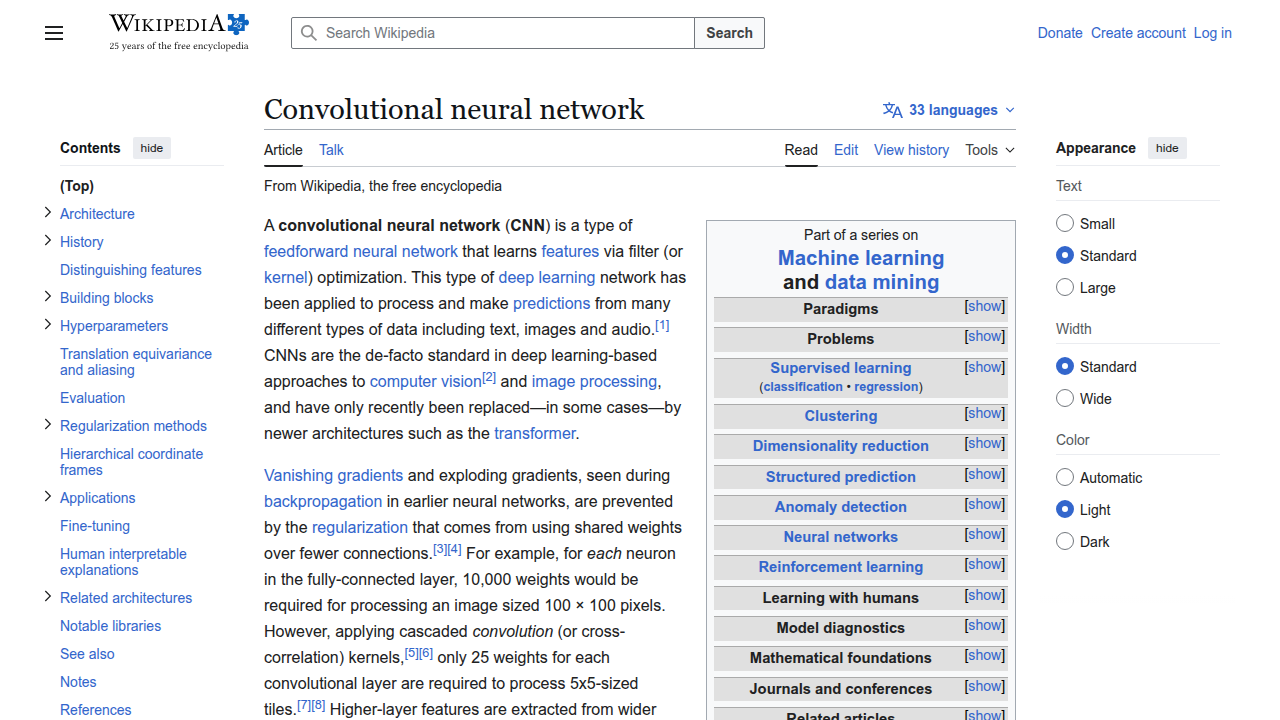1280x720 pixels.
Task: Hide the Contents panel
Action: 152,148
